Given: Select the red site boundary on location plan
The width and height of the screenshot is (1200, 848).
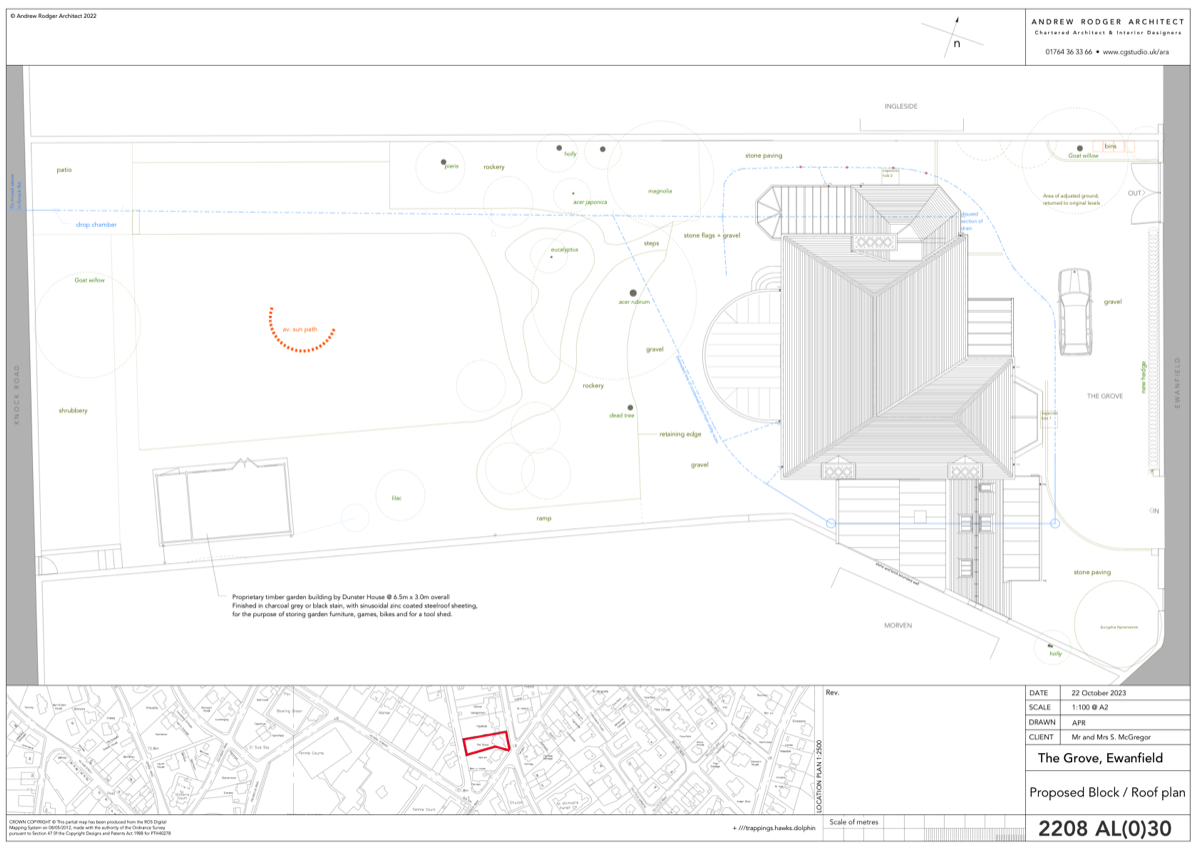Looking at the screenshot, I should pyautogui.click(x=487, y=745).
